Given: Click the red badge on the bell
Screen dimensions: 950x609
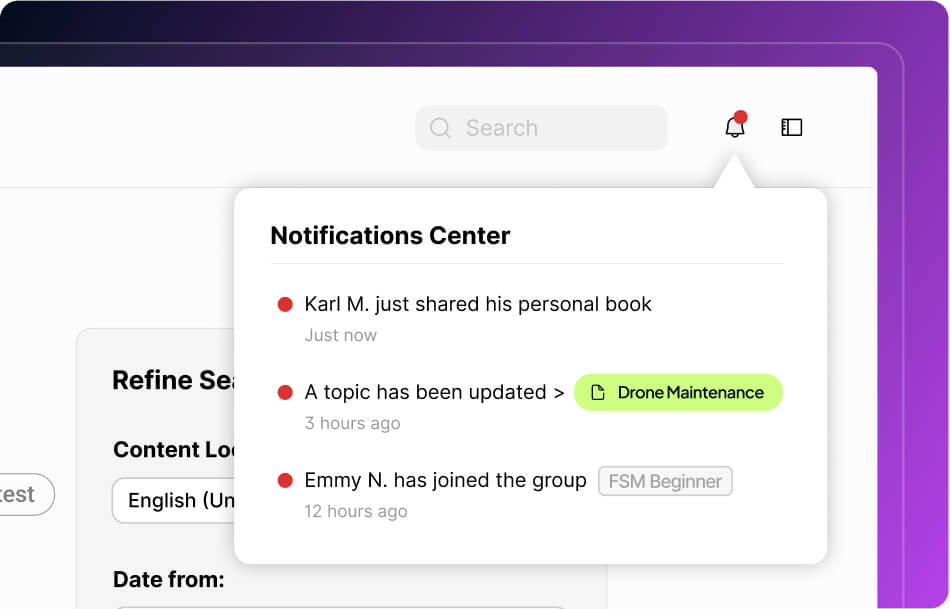Looking at the screenshot, I should [741, 117].
